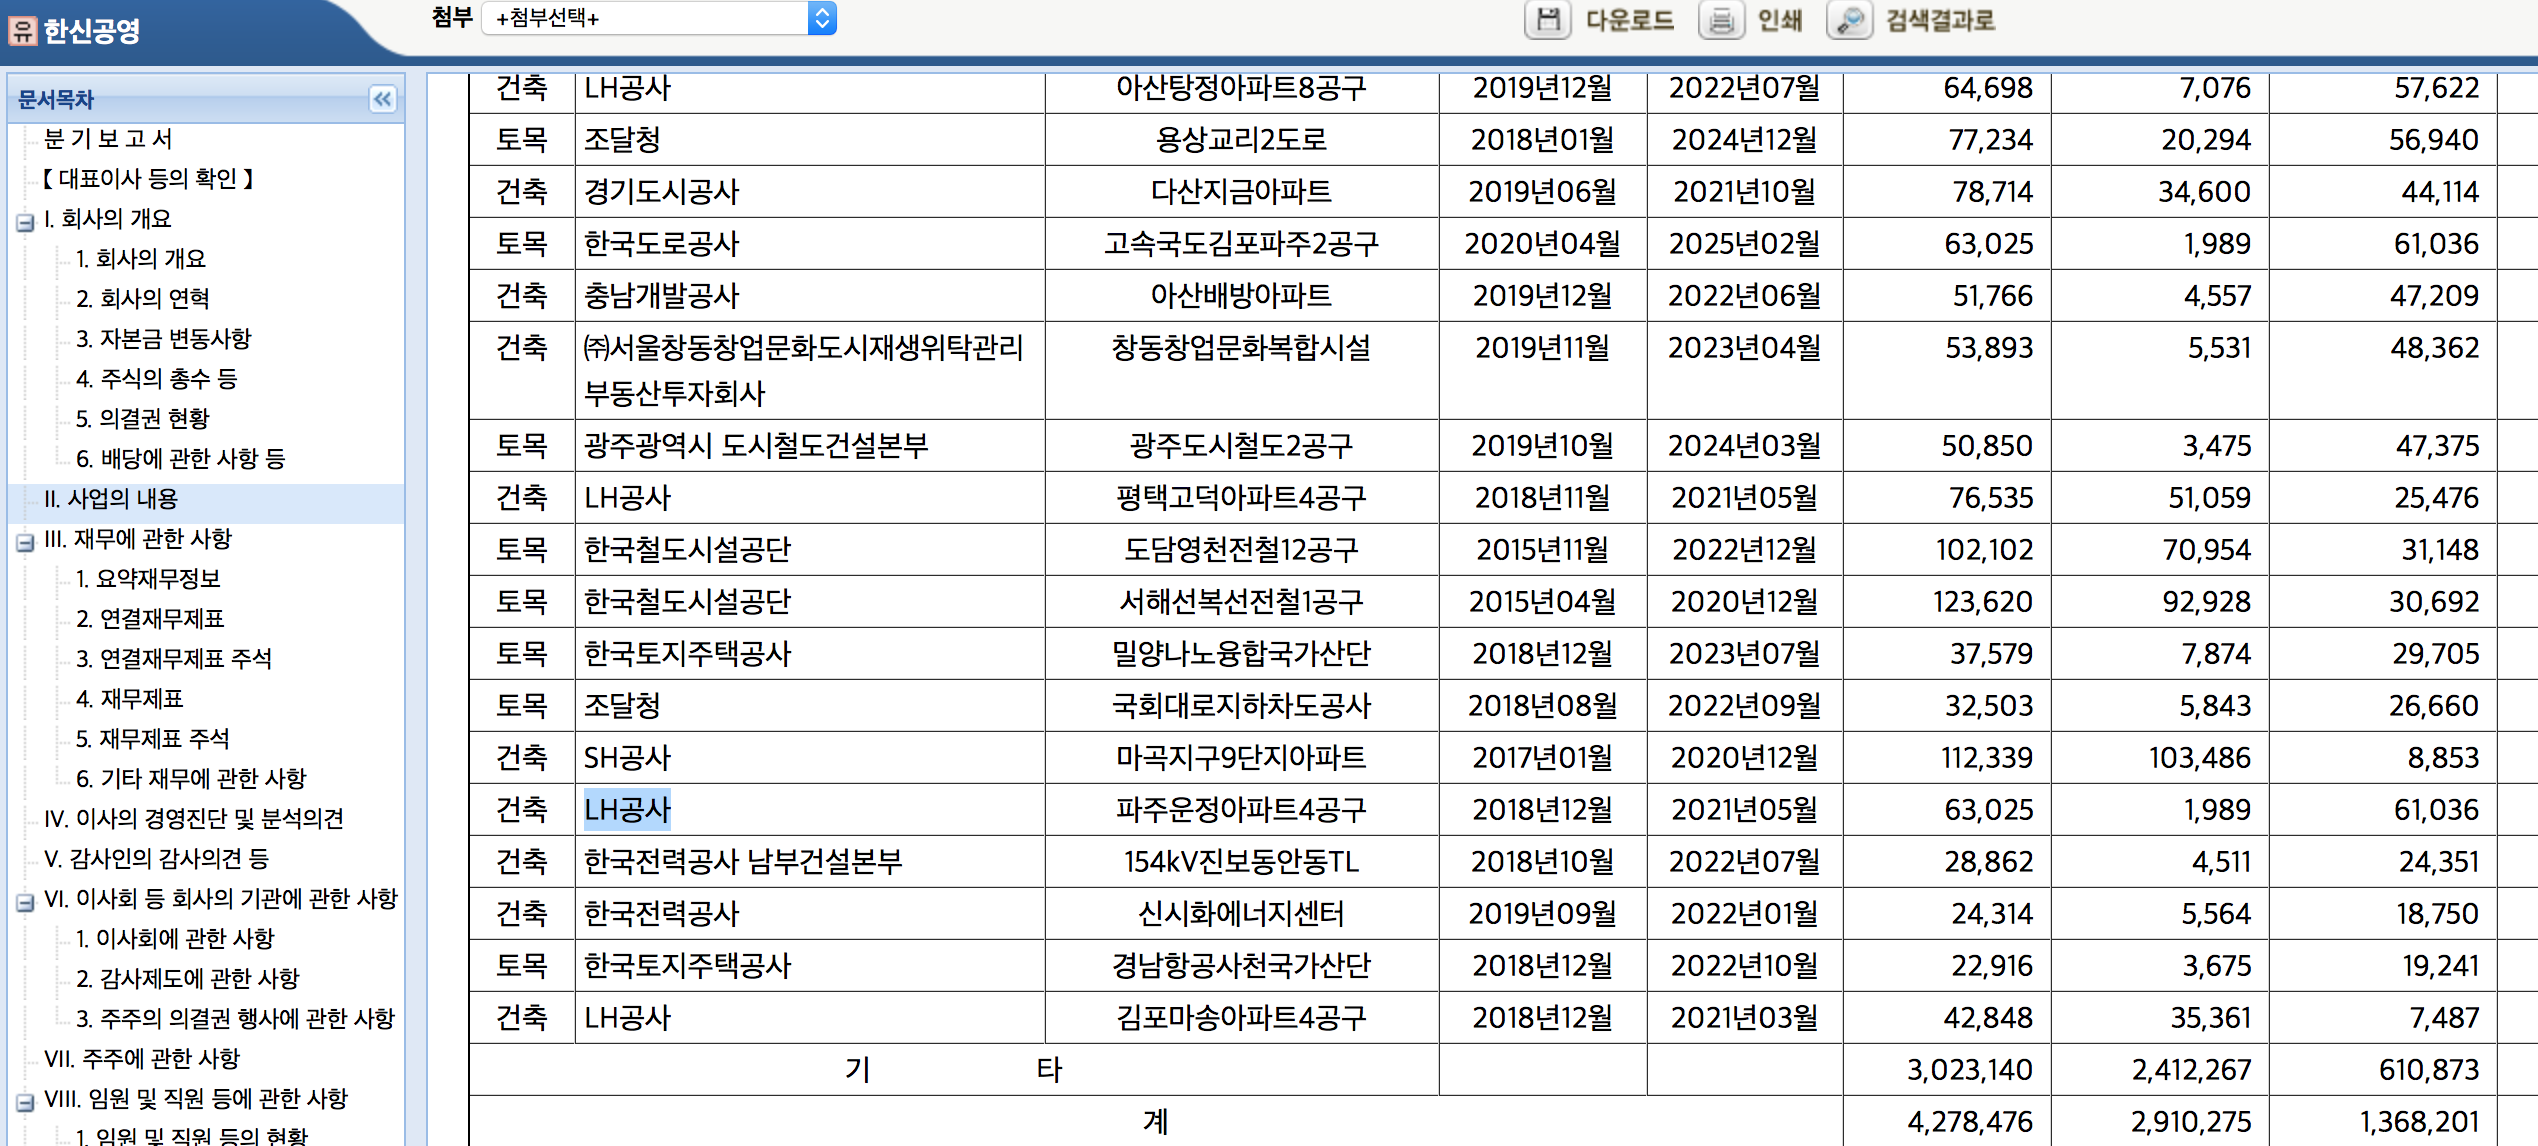Open 5. 재무제표 주석

[x=153, y=739]
